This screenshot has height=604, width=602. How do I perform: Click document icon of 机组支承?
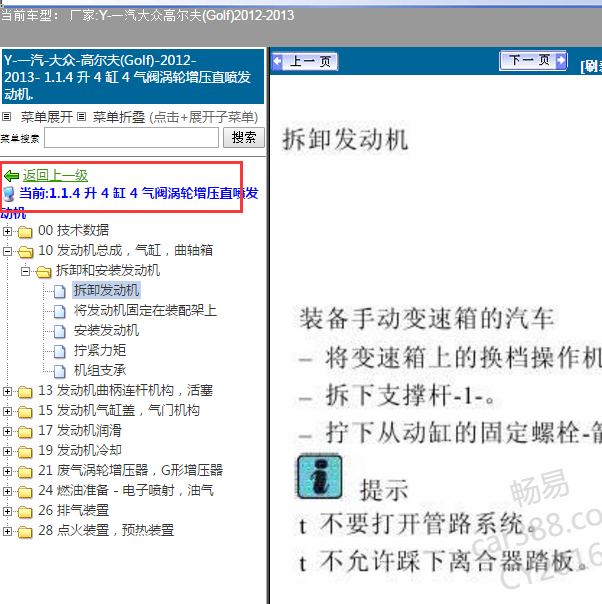(x=59, y=371)
